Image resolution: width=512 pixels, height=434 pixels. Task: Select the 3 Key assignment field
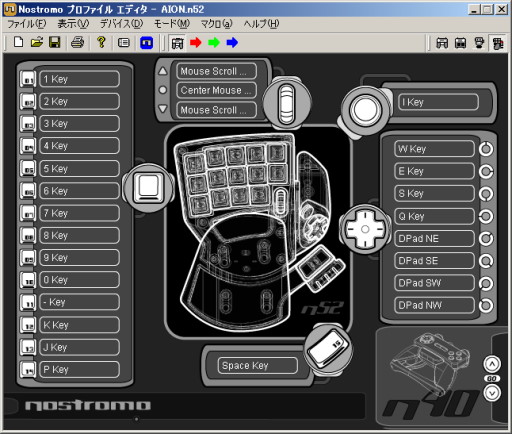click(x=79, y=124)
